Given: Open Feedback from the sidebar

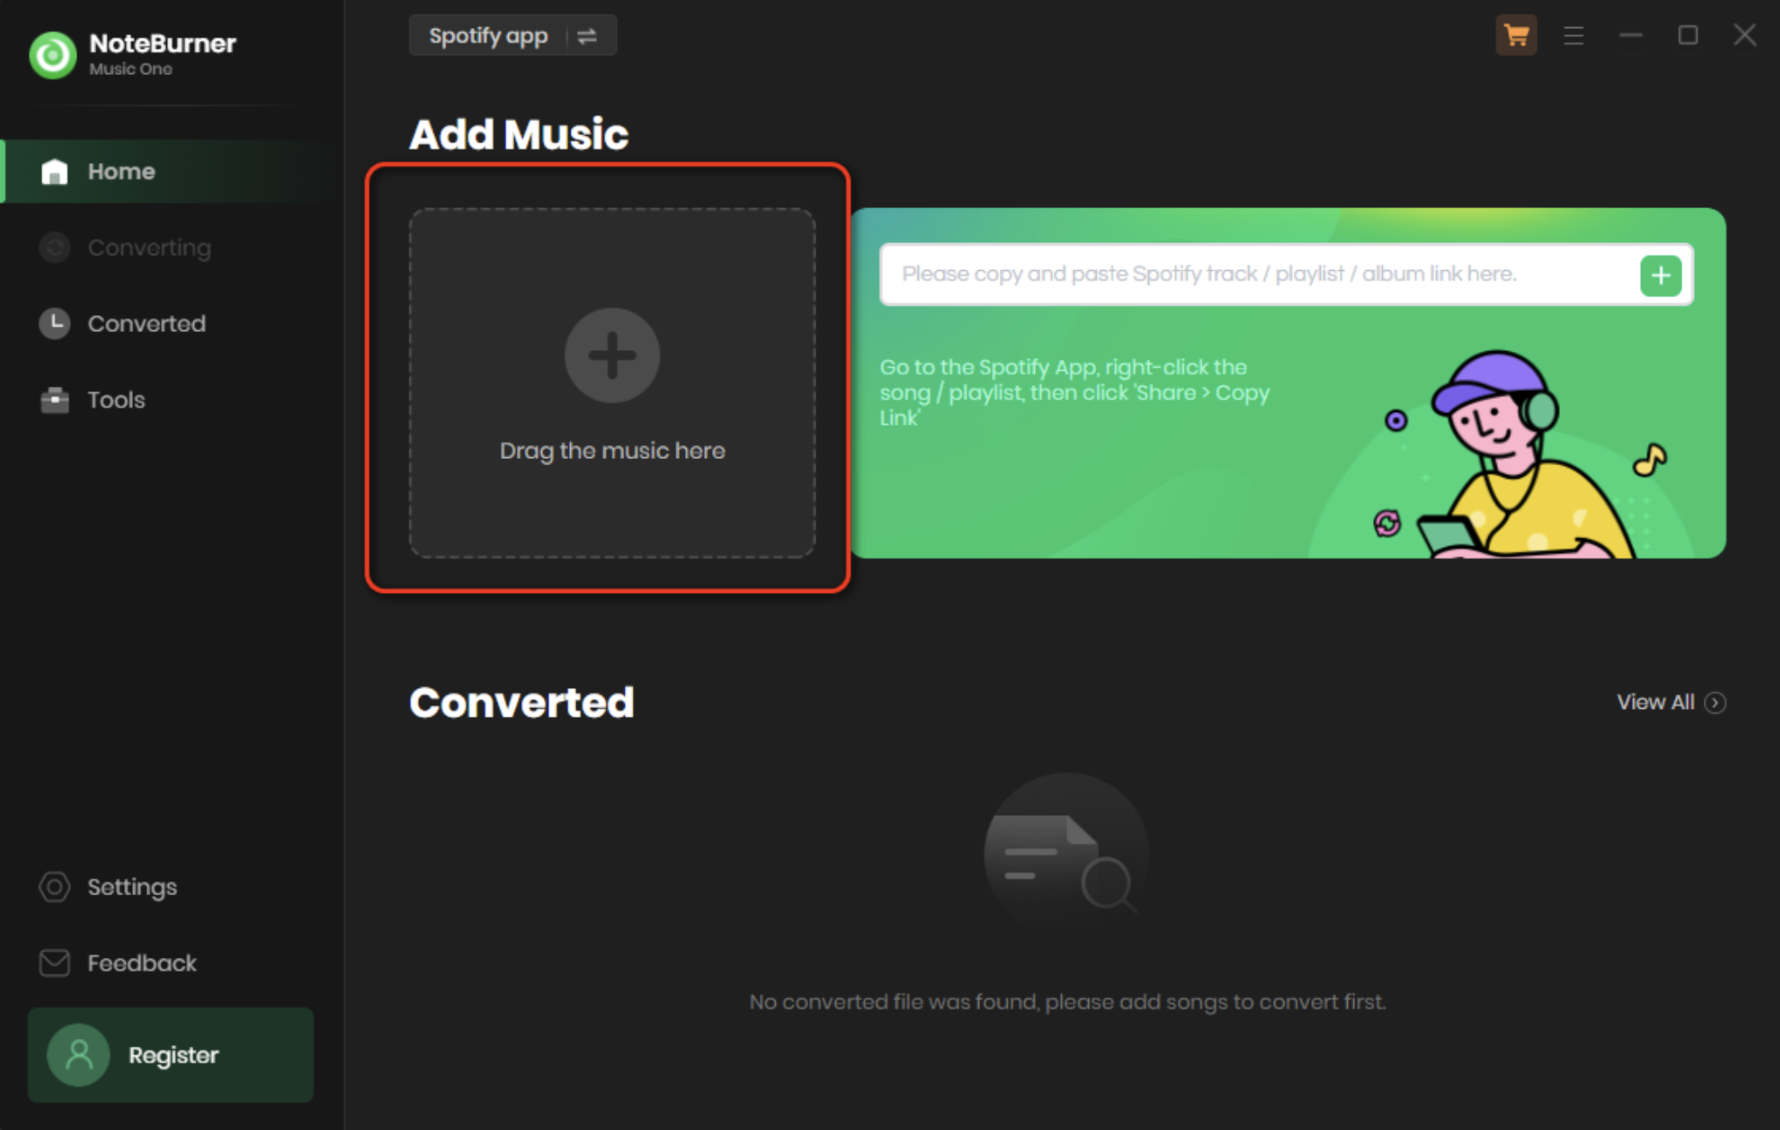Looking at the screenshot, I should point(118,963).
